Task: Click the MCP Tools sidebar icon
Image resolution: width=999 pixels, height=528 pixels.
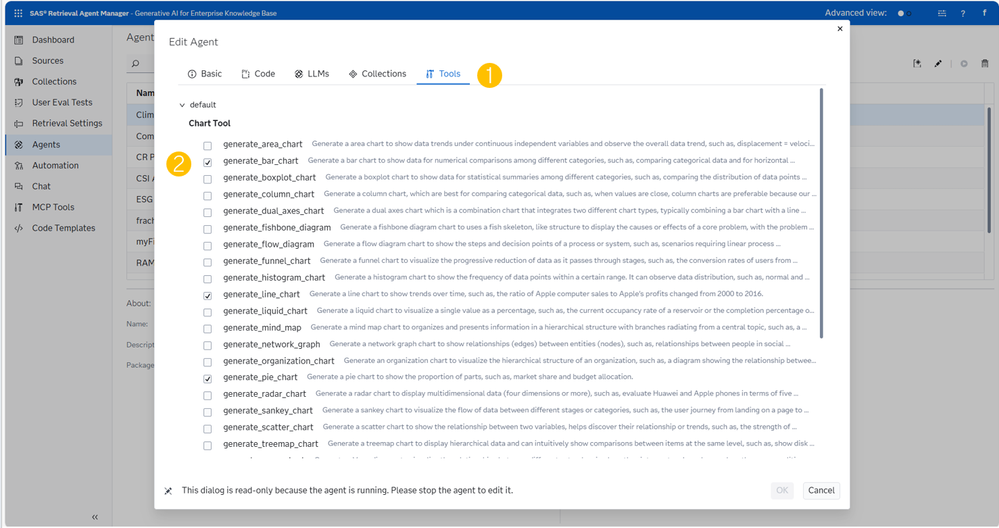Action: coord(18,208)
